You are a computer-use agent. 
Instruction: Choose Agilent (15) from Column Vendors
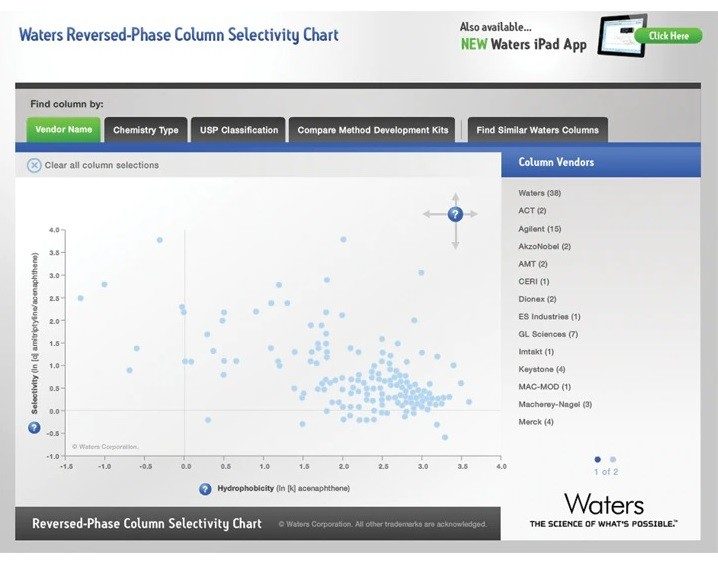coord(540,228)
